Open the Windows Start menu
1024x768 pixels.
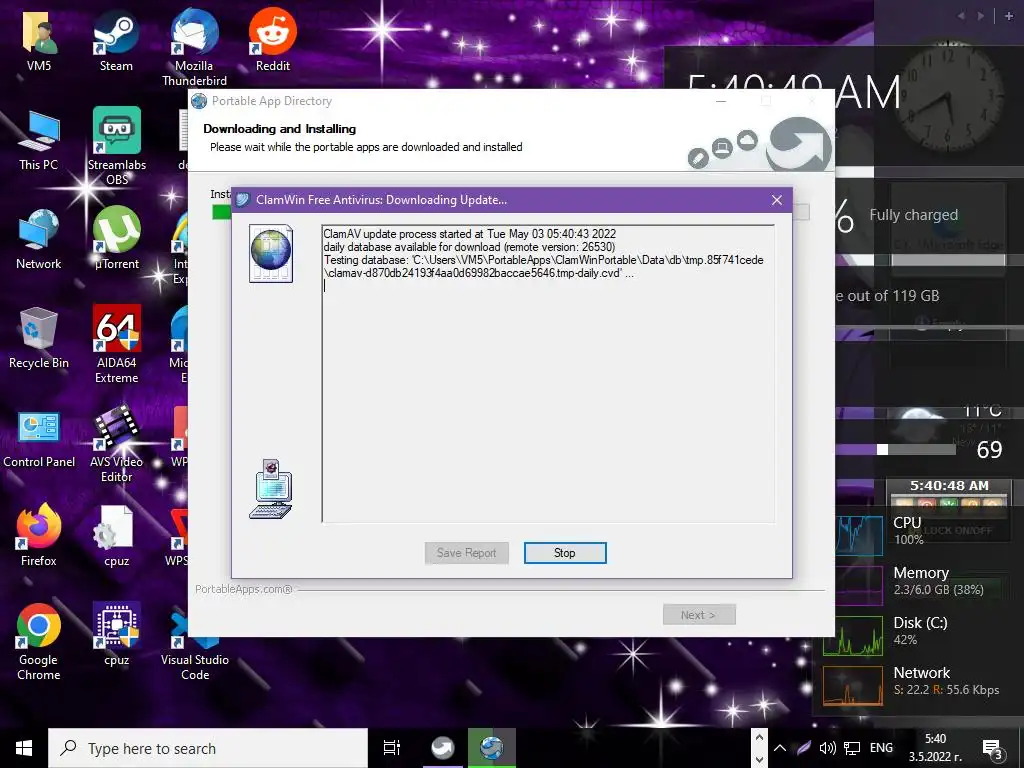(24, 748)
